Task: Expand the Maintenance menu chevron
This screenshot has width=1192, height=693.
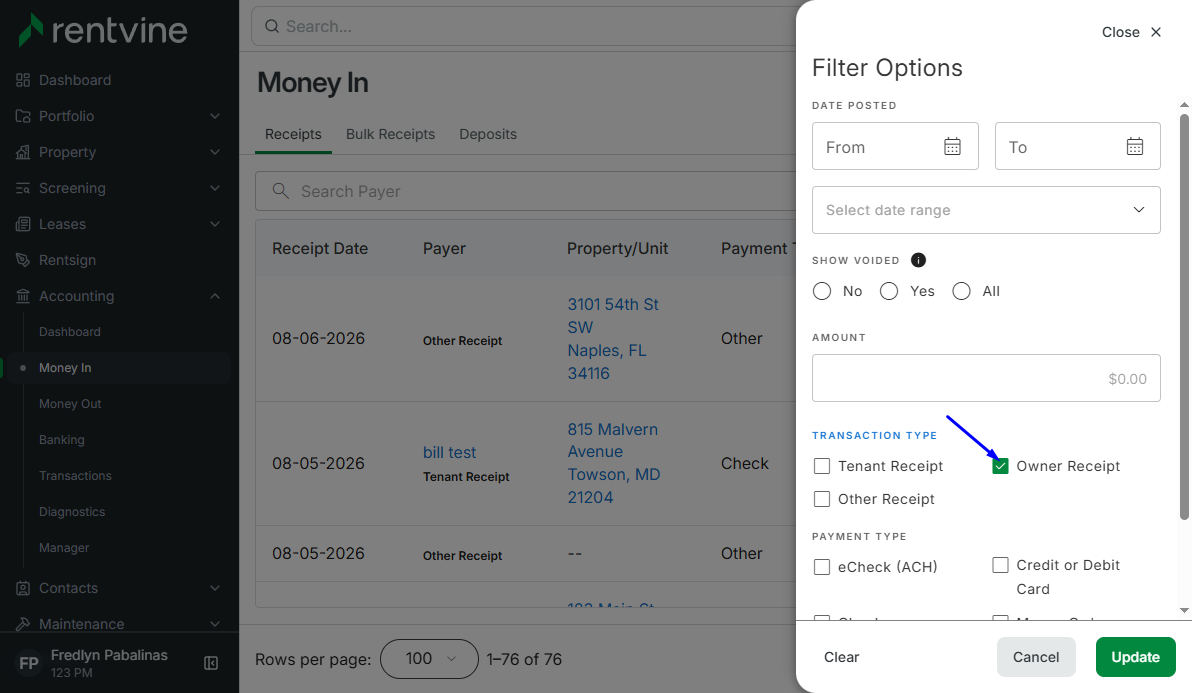Action: [x=215, y=624]
